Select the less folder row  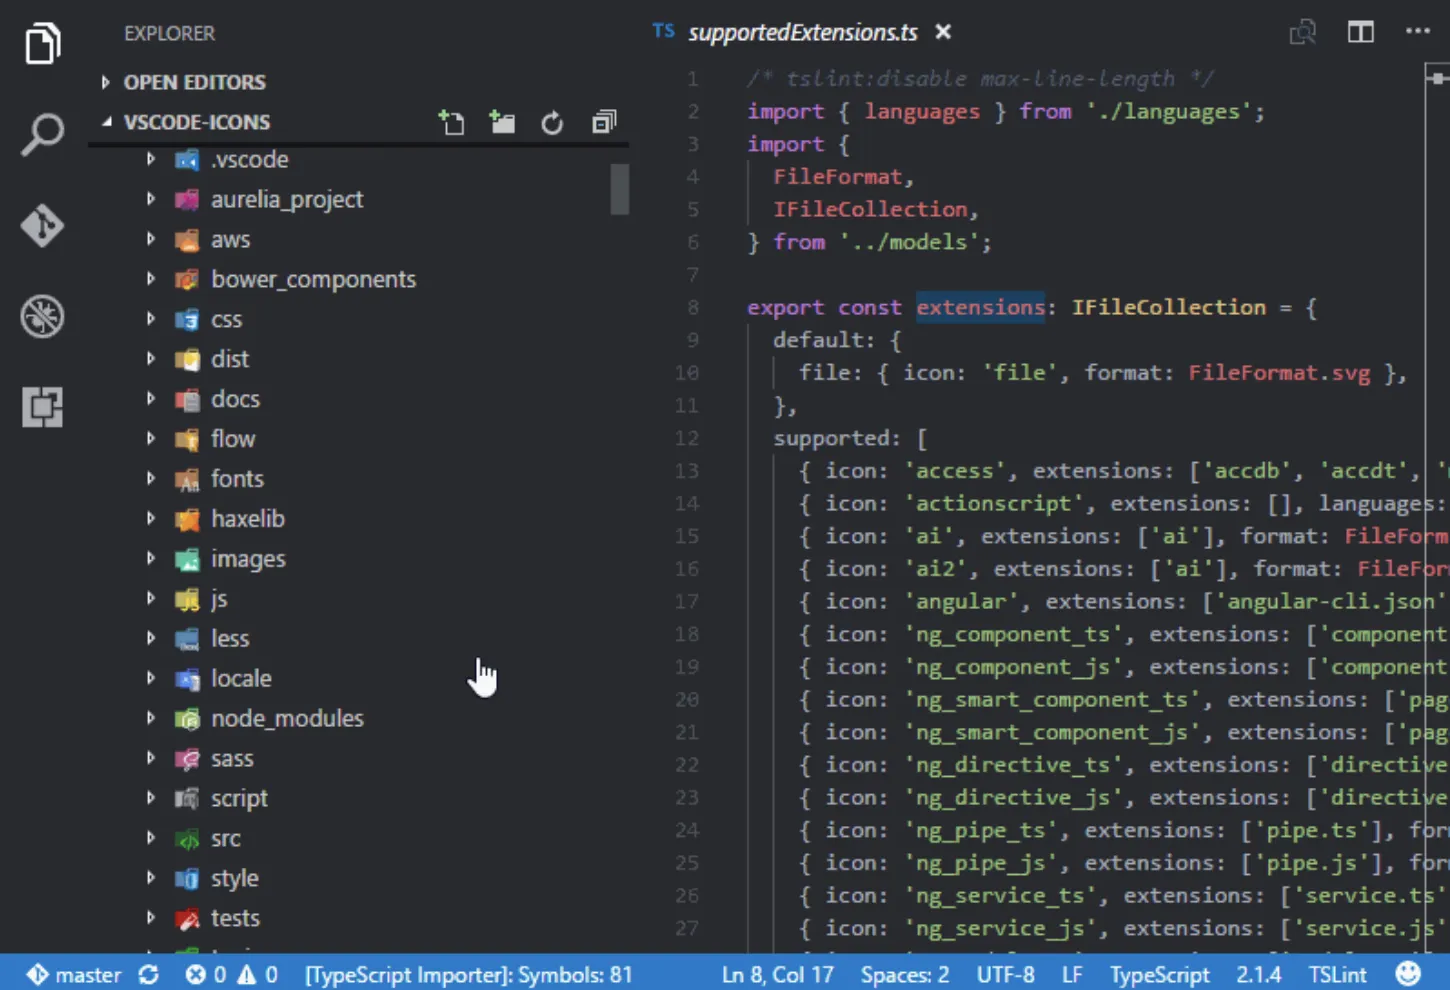[360, 638]
